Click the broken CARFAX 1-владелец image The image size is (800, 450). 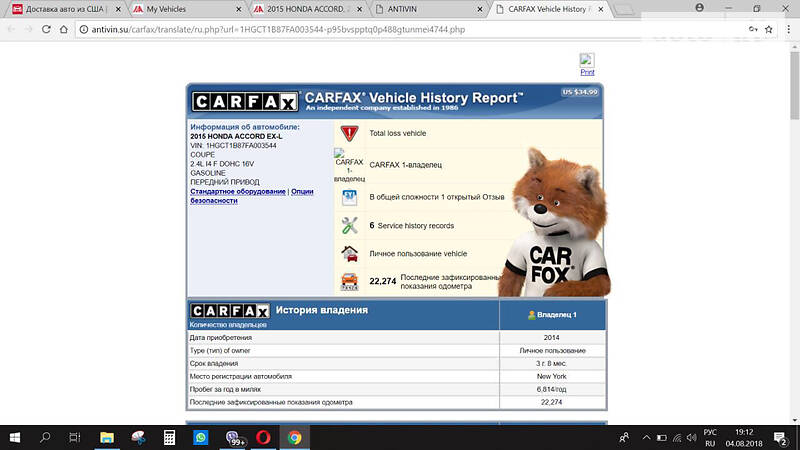tap(349, 165)
